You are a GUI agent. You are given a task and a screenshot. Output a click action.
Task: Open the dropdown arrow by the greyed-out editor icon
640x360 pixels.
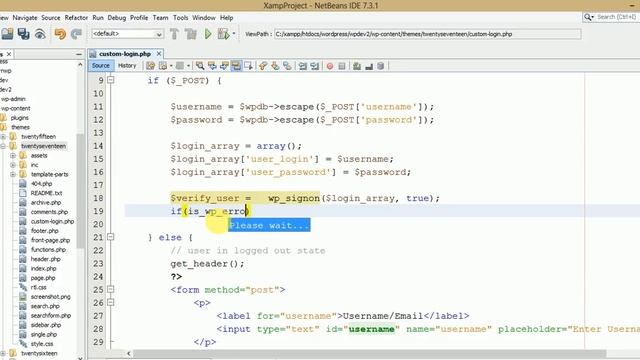pos(188,66)
